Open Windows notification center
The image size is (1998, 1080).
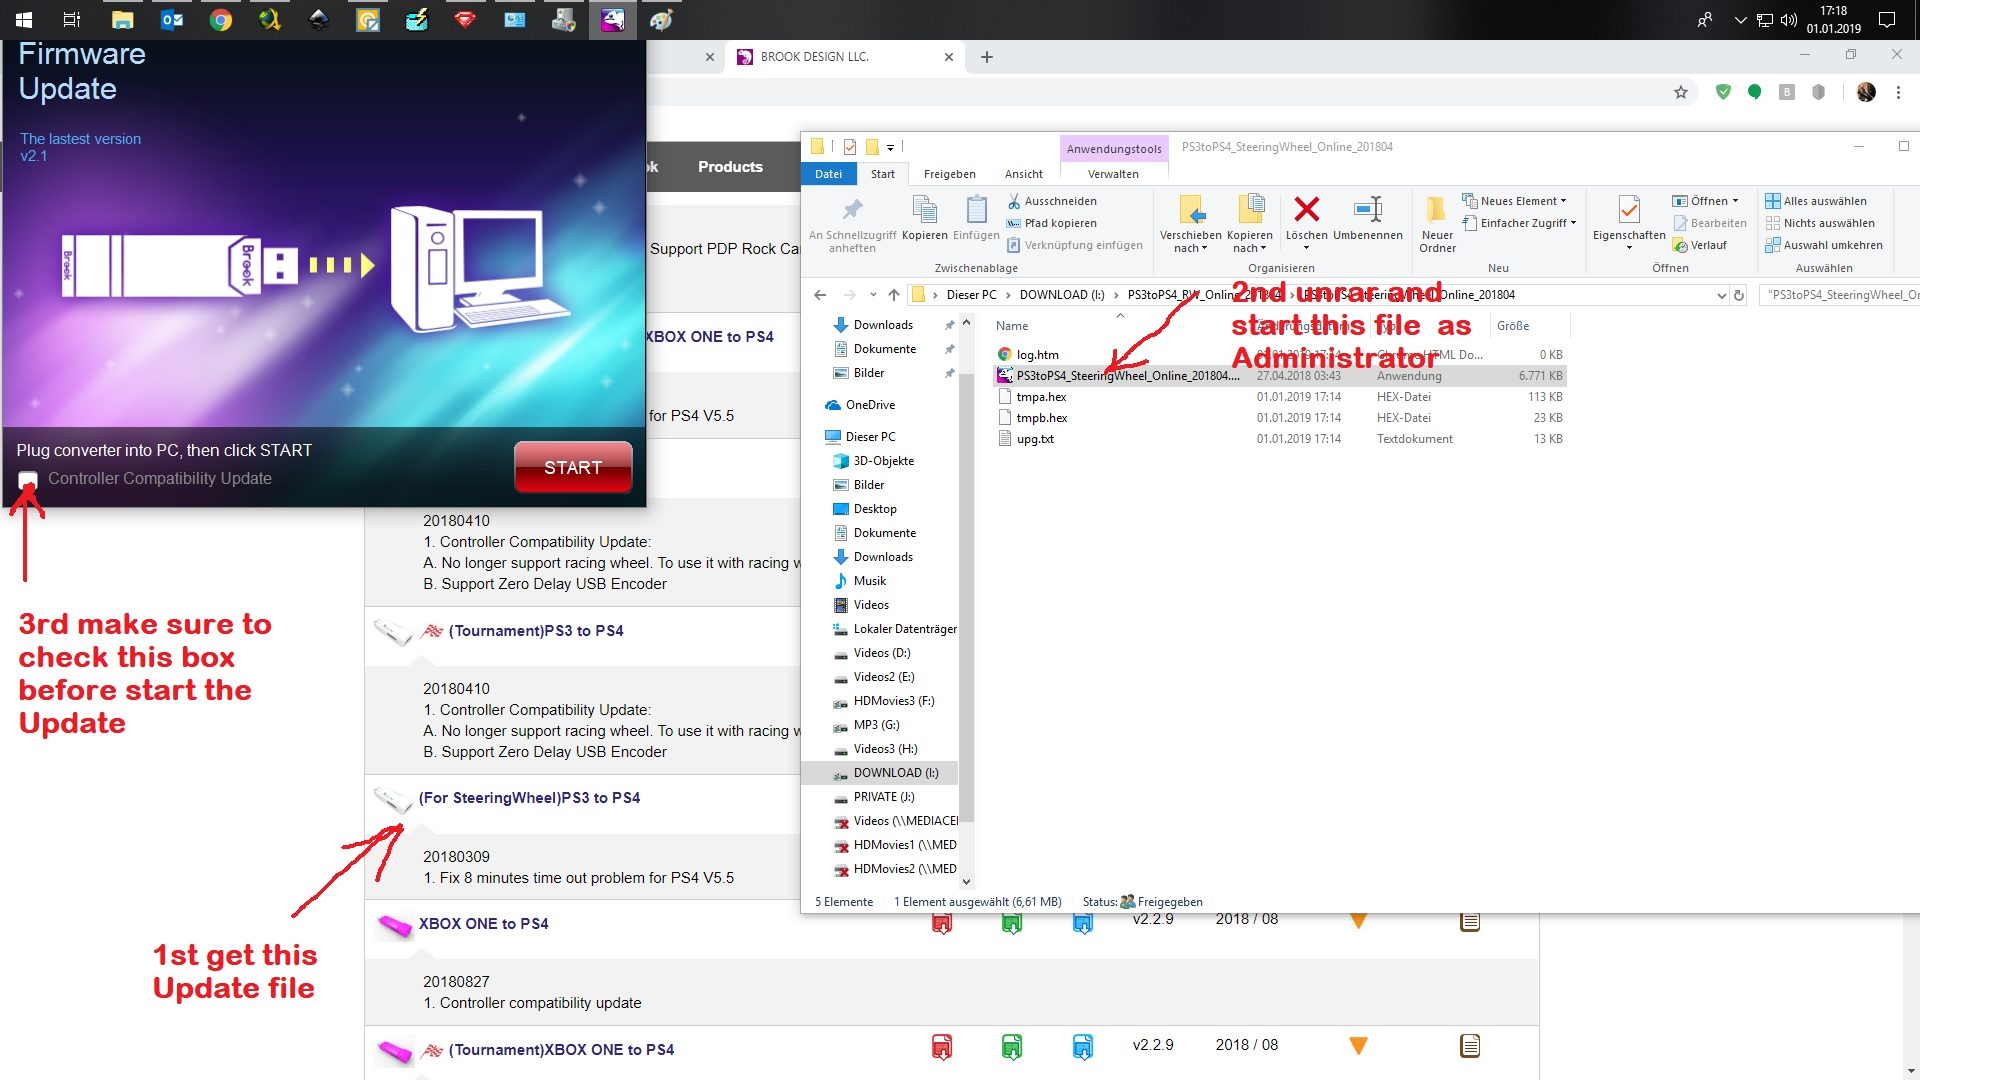coord(1887,19)
